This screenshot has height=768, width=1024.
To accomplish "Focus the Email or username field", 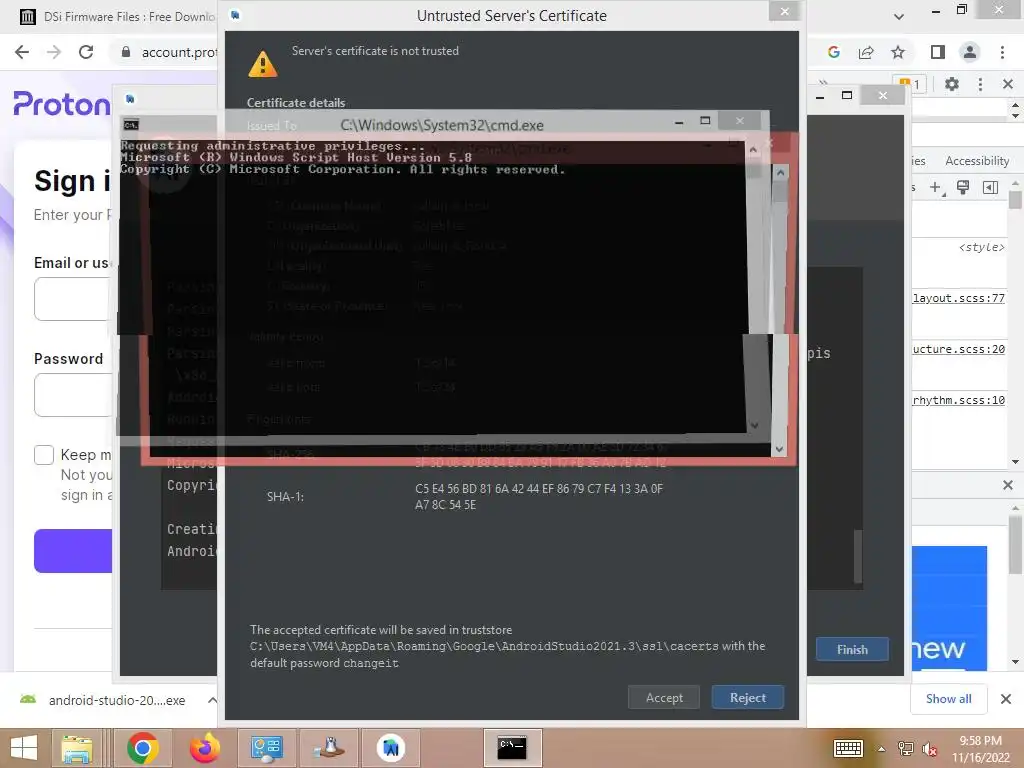I will [73, 299].
